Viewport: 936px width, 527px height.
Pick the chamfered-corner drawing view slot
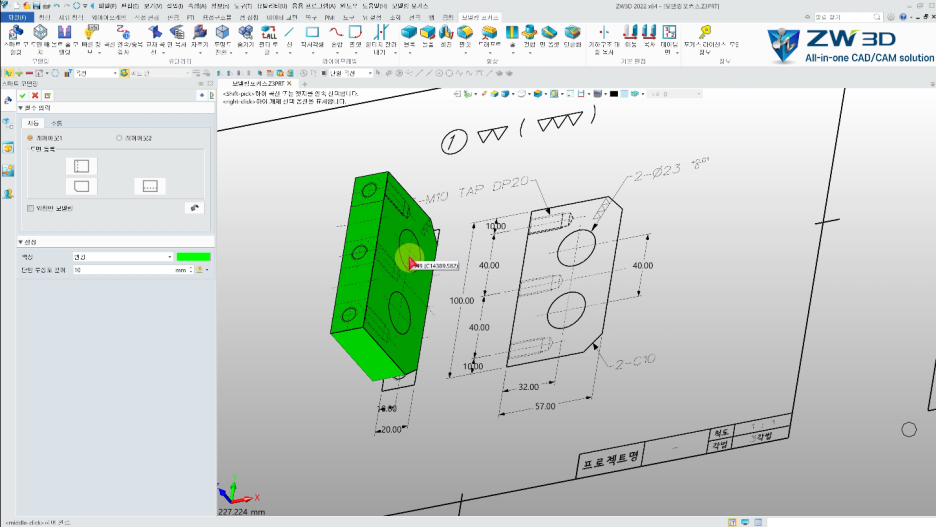pyautogui.click(x=81, y=186)
